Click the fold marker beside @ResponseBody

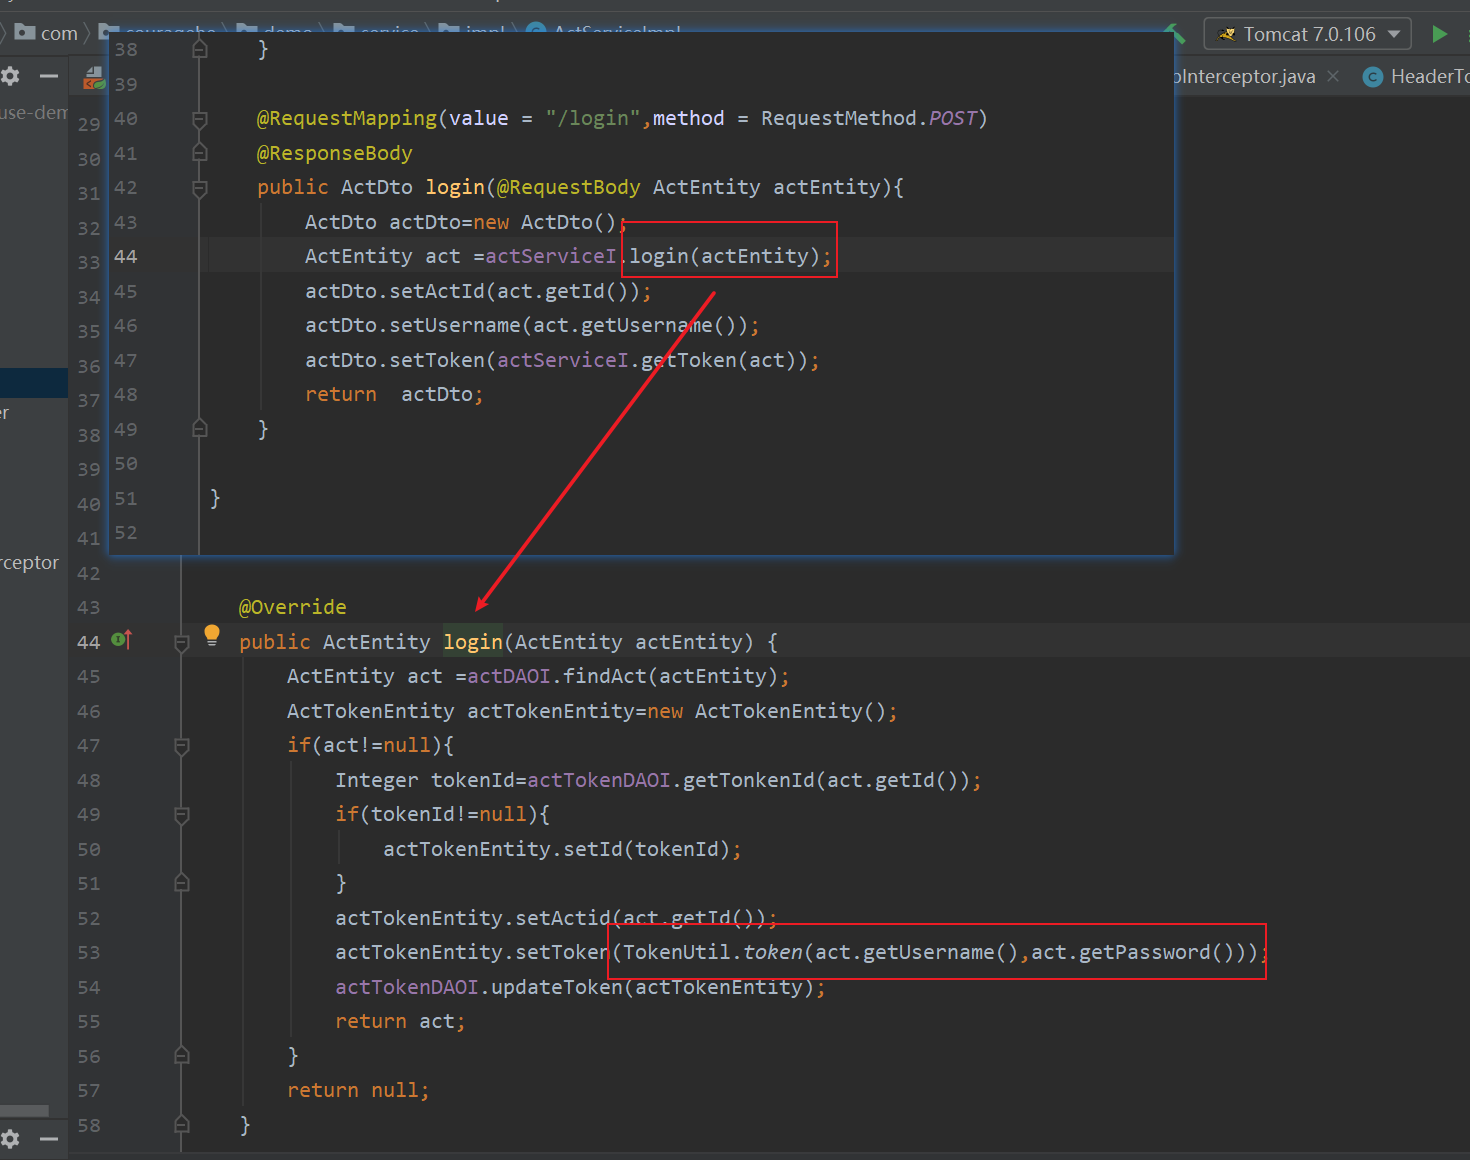200,153
